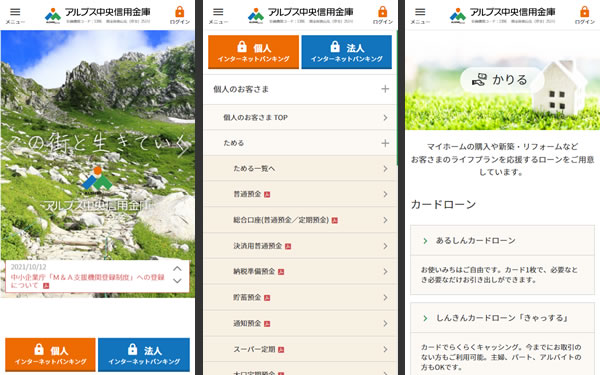Viewport: 600px width, 375px height.
Task: Select スーパー定期 menu item
Action: [x=300, y=349]
